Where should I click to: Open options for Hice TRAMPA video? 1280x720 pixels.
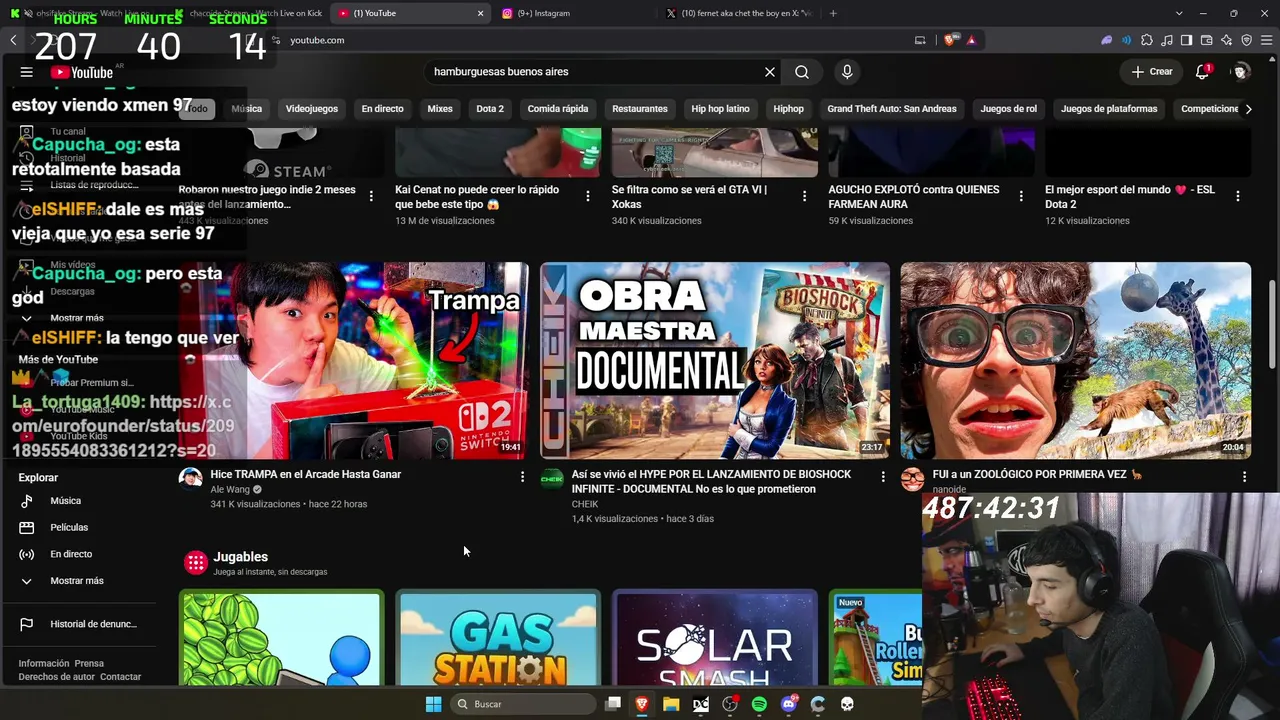(x=522, y=477)
